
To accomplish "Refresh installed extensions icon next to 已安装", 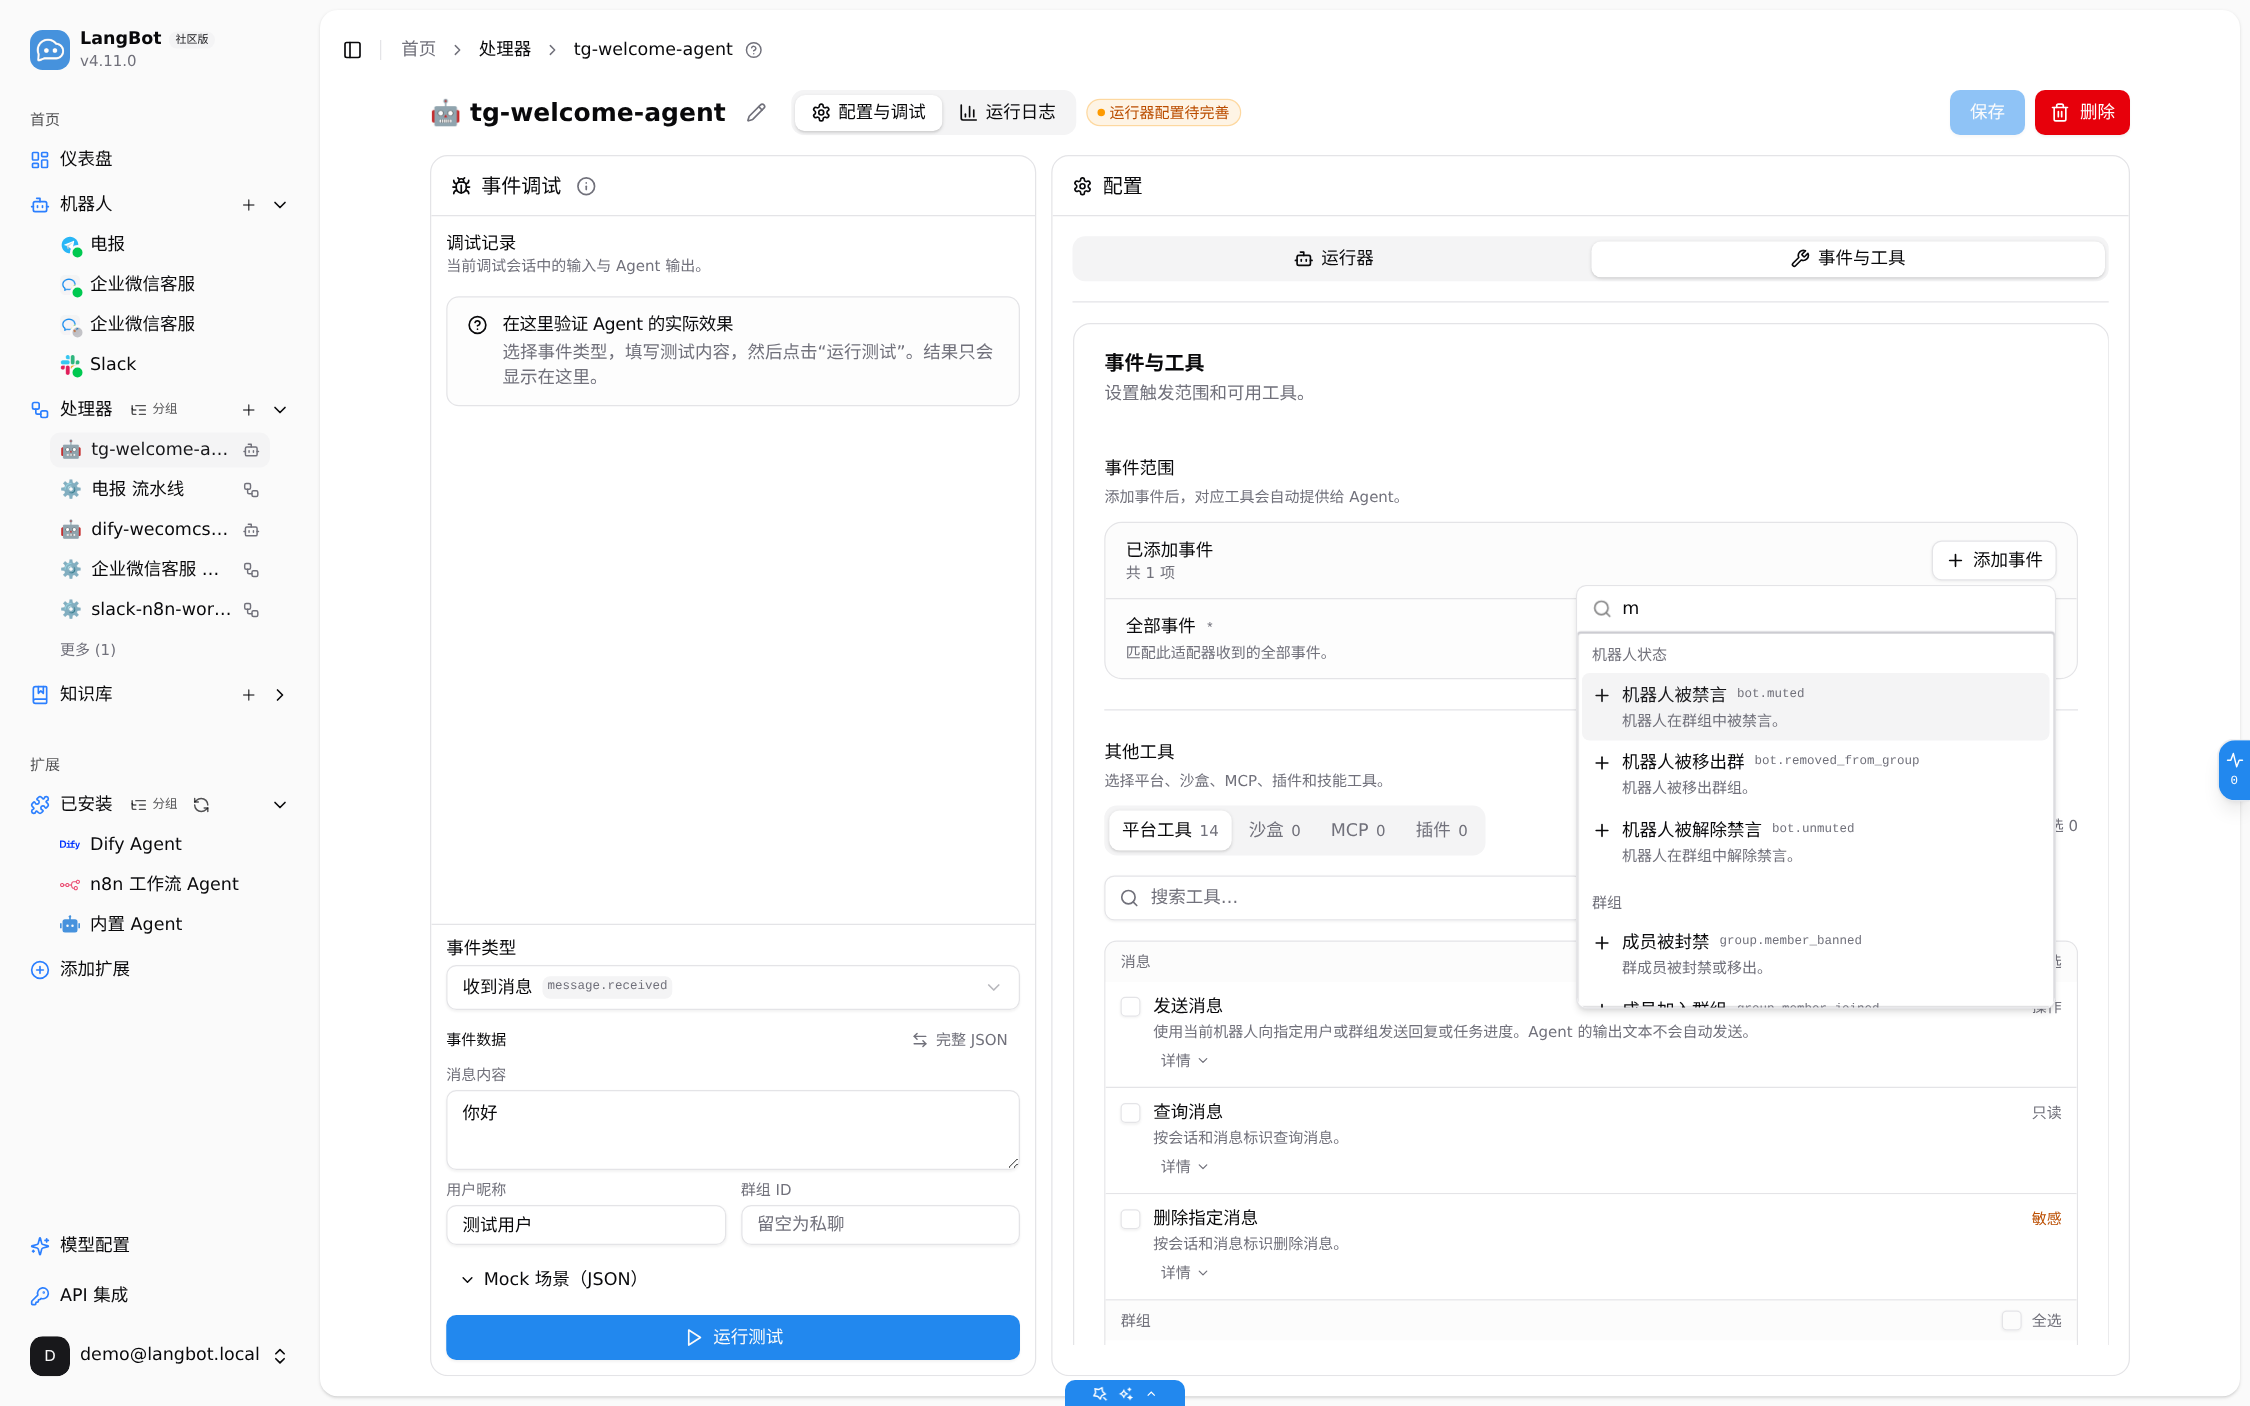I will tap(201, 805).
